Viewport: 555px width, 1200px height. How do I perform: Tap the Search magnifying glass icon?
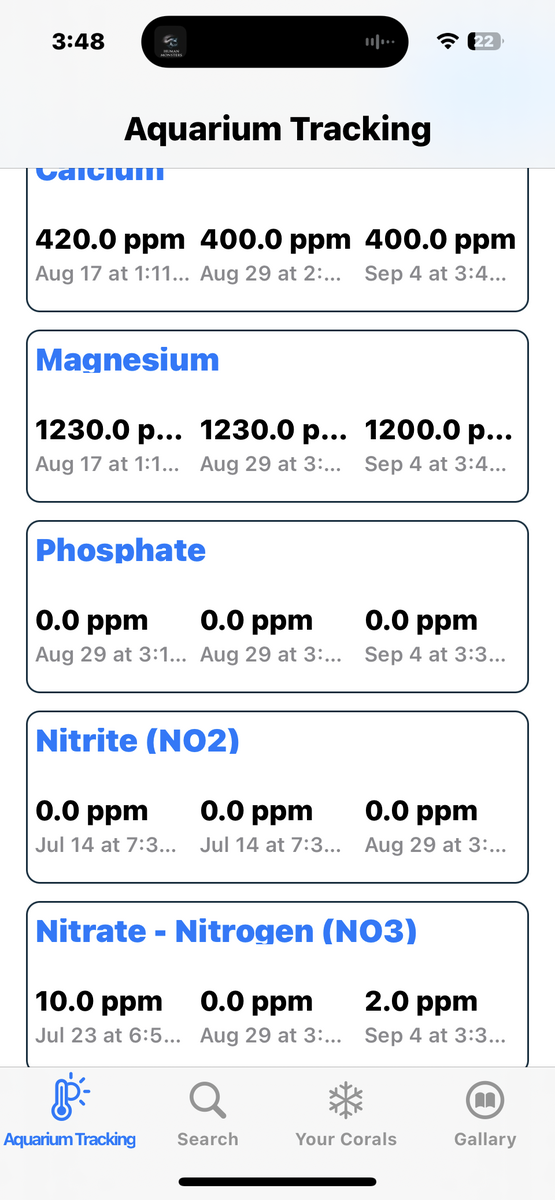click(x=208, y=1101)
